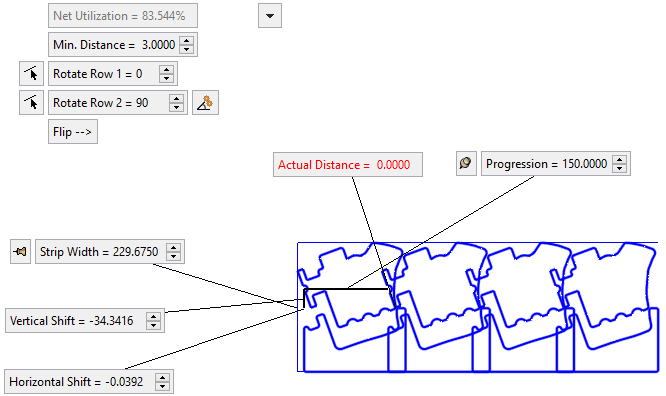Decrease Strip Width with down arrow
The image size is (666, 396).
[173, 256]
